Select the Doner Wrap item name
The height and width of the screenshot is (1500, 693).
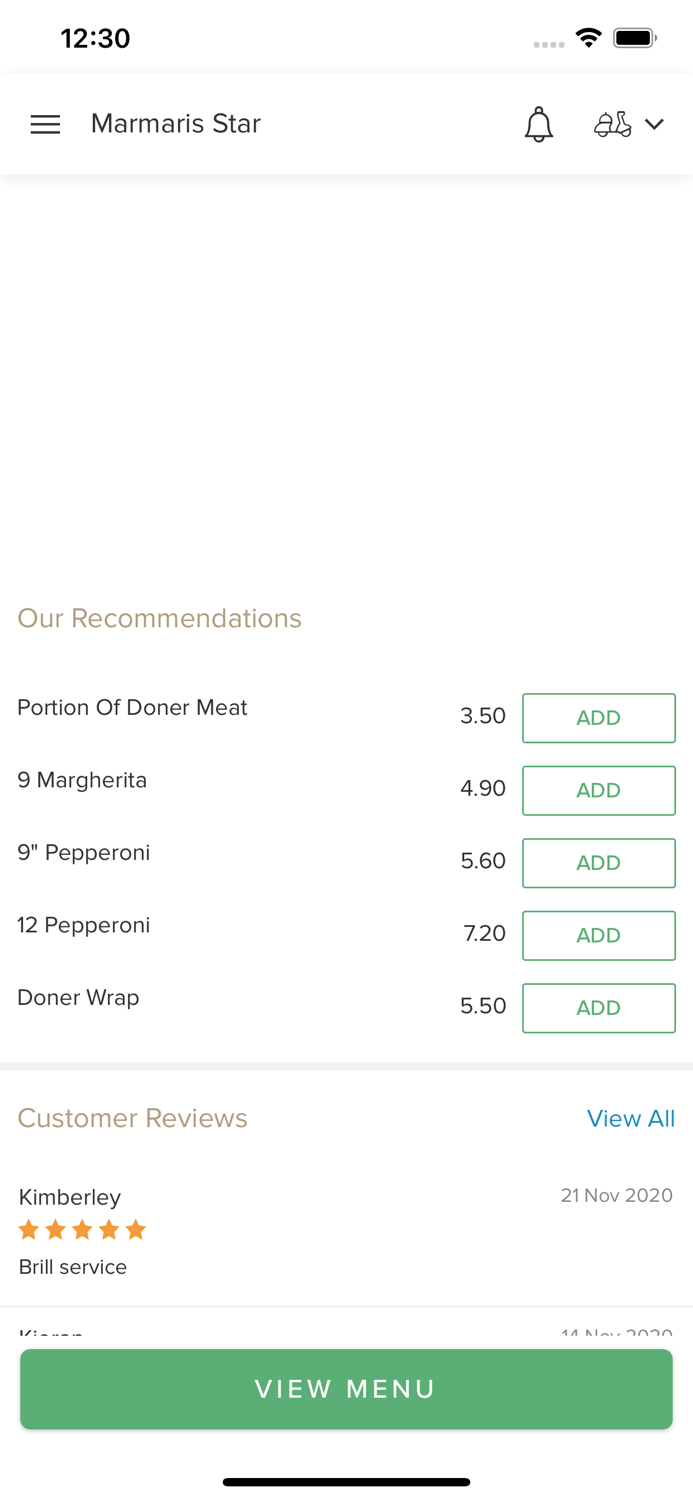pyautogui.click(x=78, y=998)
